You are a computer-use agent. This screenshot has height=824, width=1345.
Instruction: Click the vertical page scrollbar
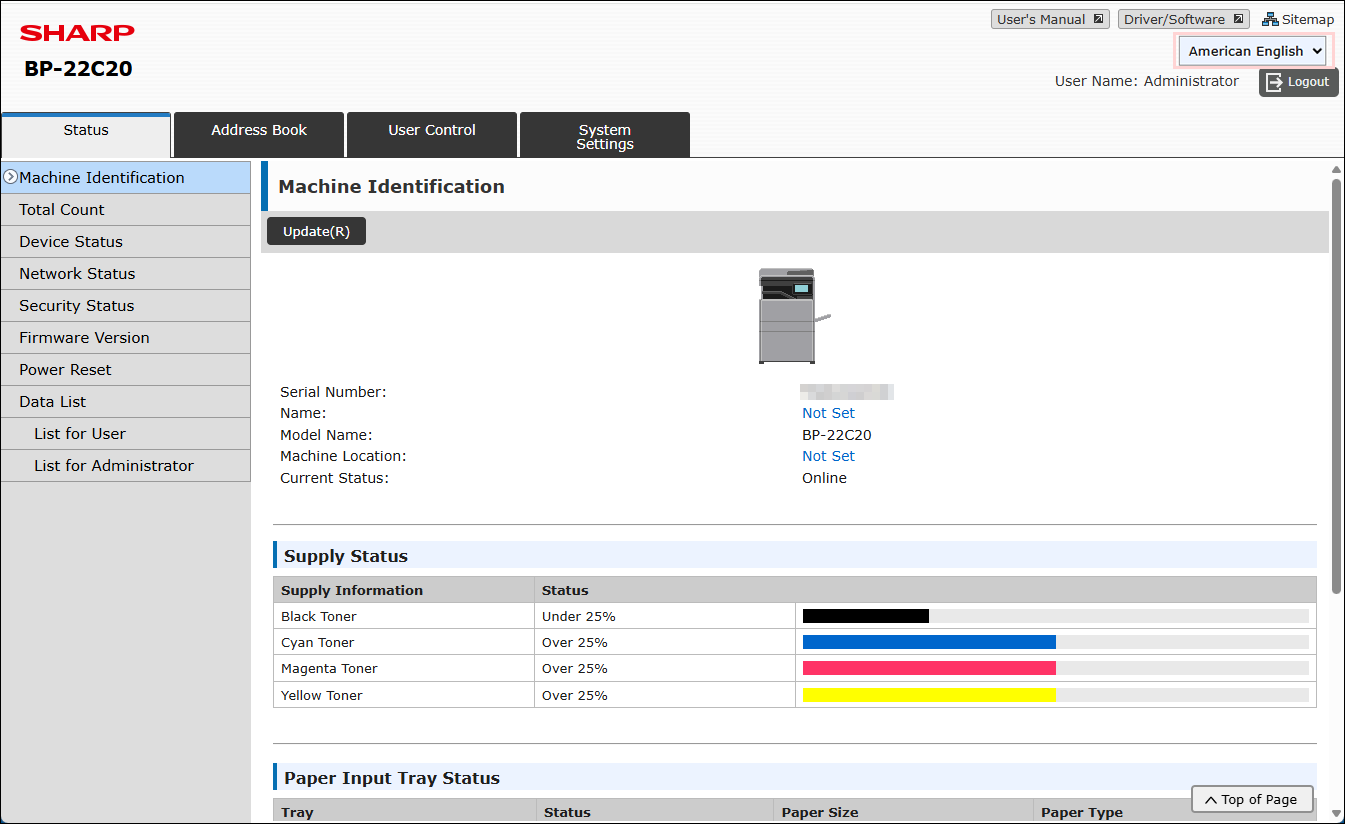(x=1336, y=385)
